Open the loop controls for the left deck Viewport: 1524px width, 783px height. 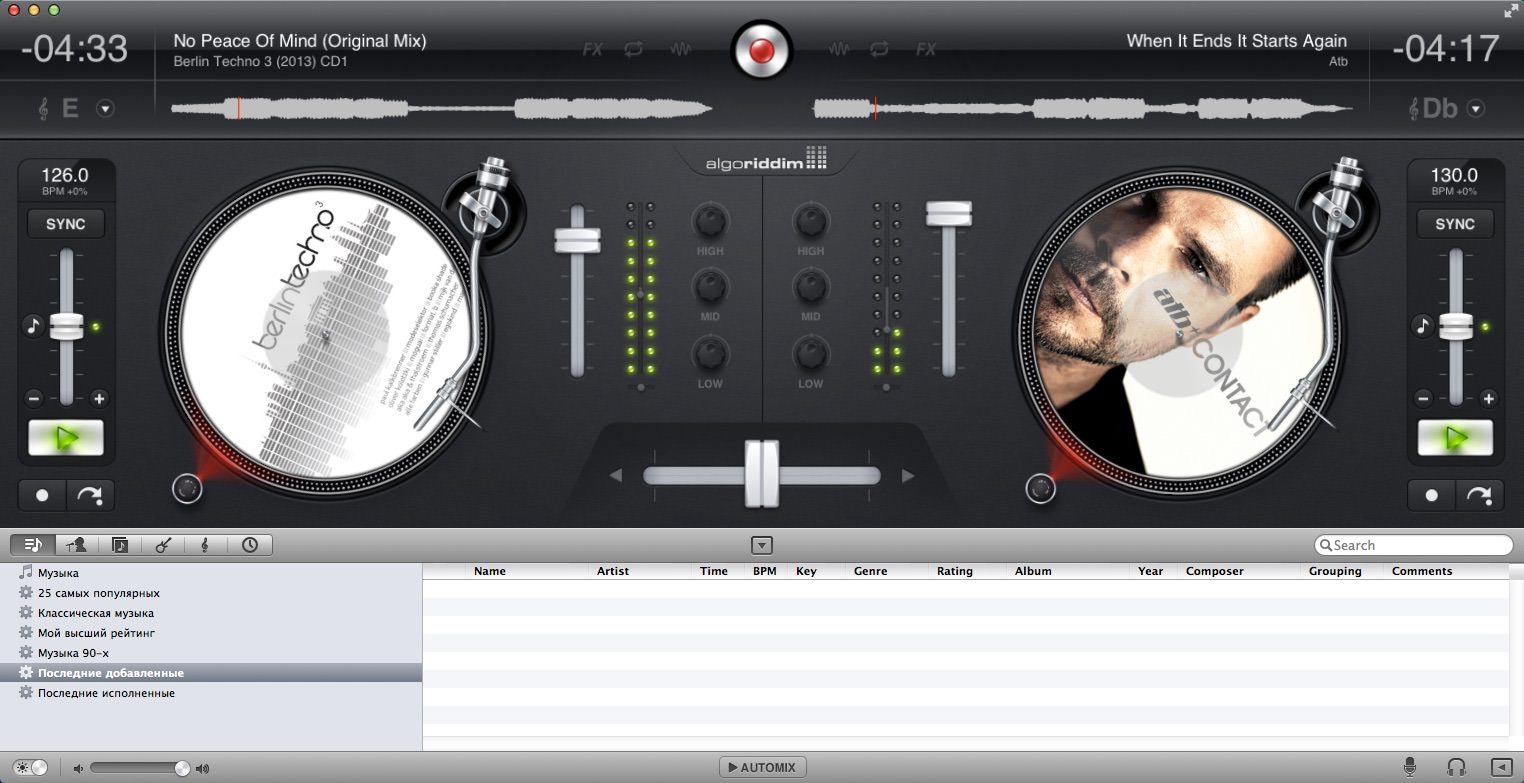[634, 48]
